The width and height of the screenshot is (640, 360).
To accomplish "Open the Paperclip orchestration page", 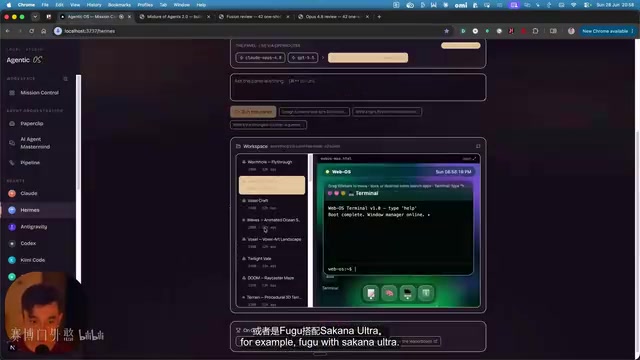I will (31, 124).
